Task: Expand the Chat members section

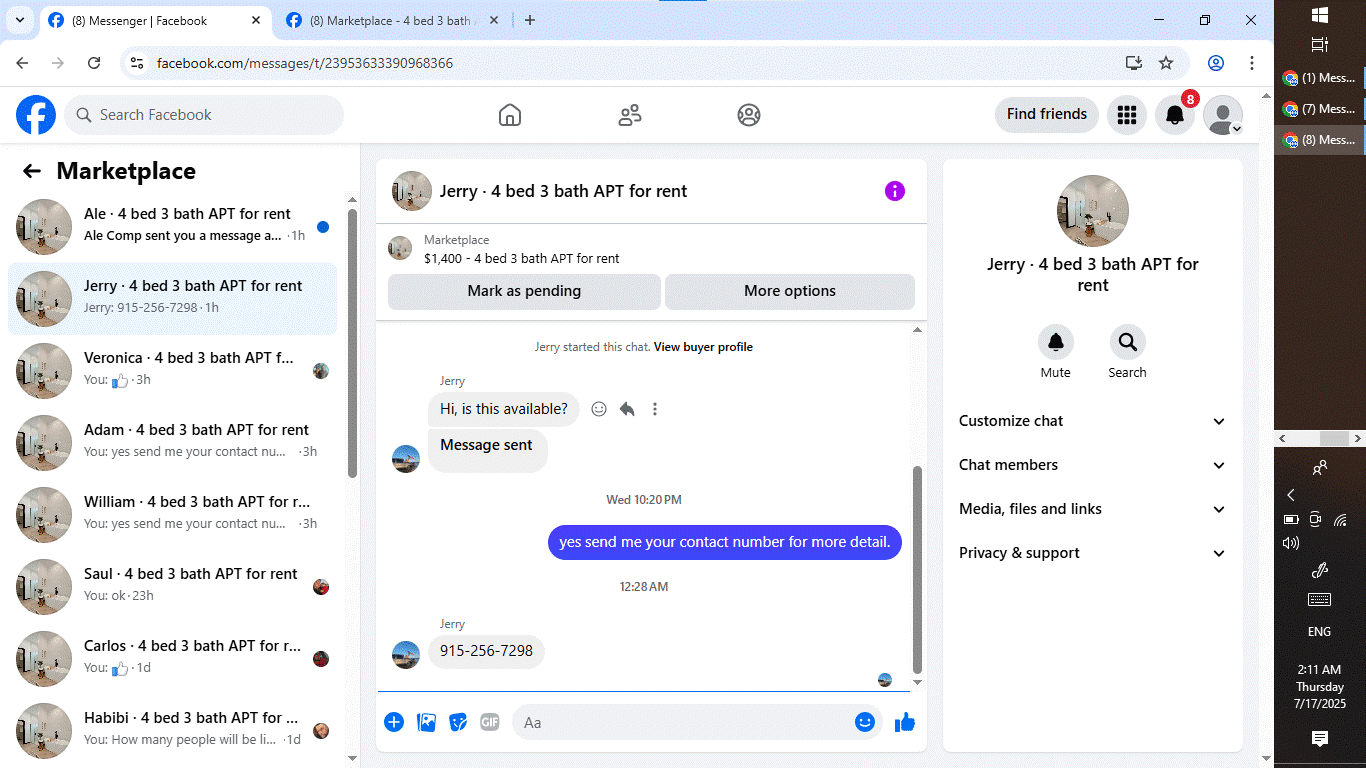Action: (x=1093, y=465)
